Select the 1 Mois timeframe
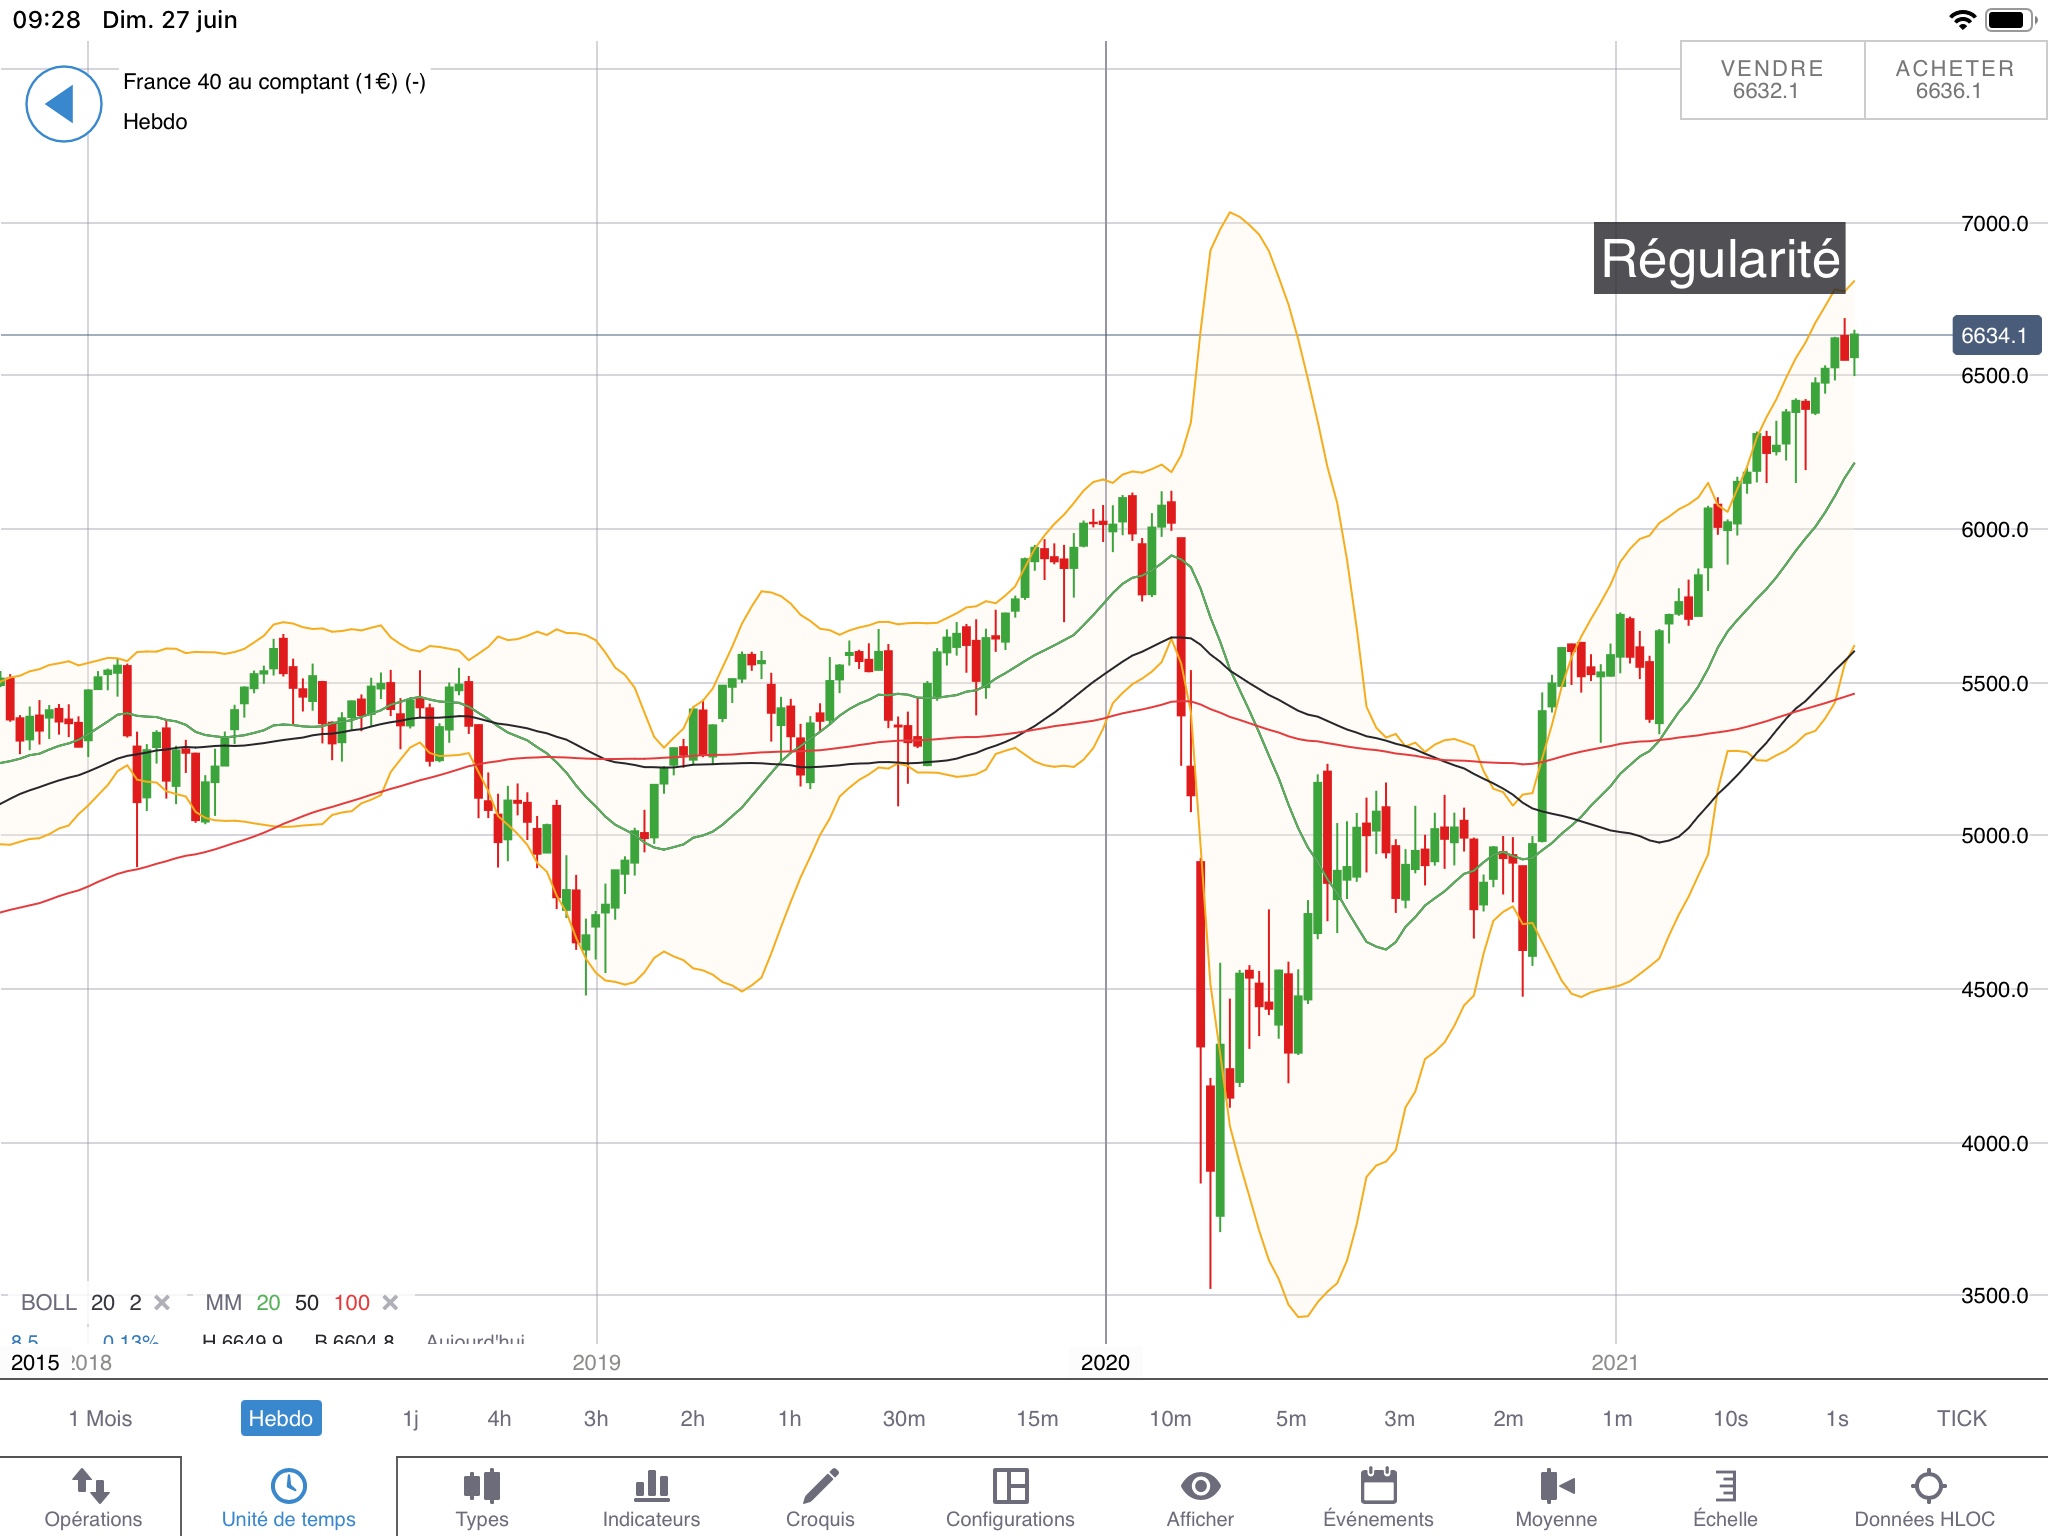The height and width of the screenshot is (1536, 2048). [x=100, y=1418]
